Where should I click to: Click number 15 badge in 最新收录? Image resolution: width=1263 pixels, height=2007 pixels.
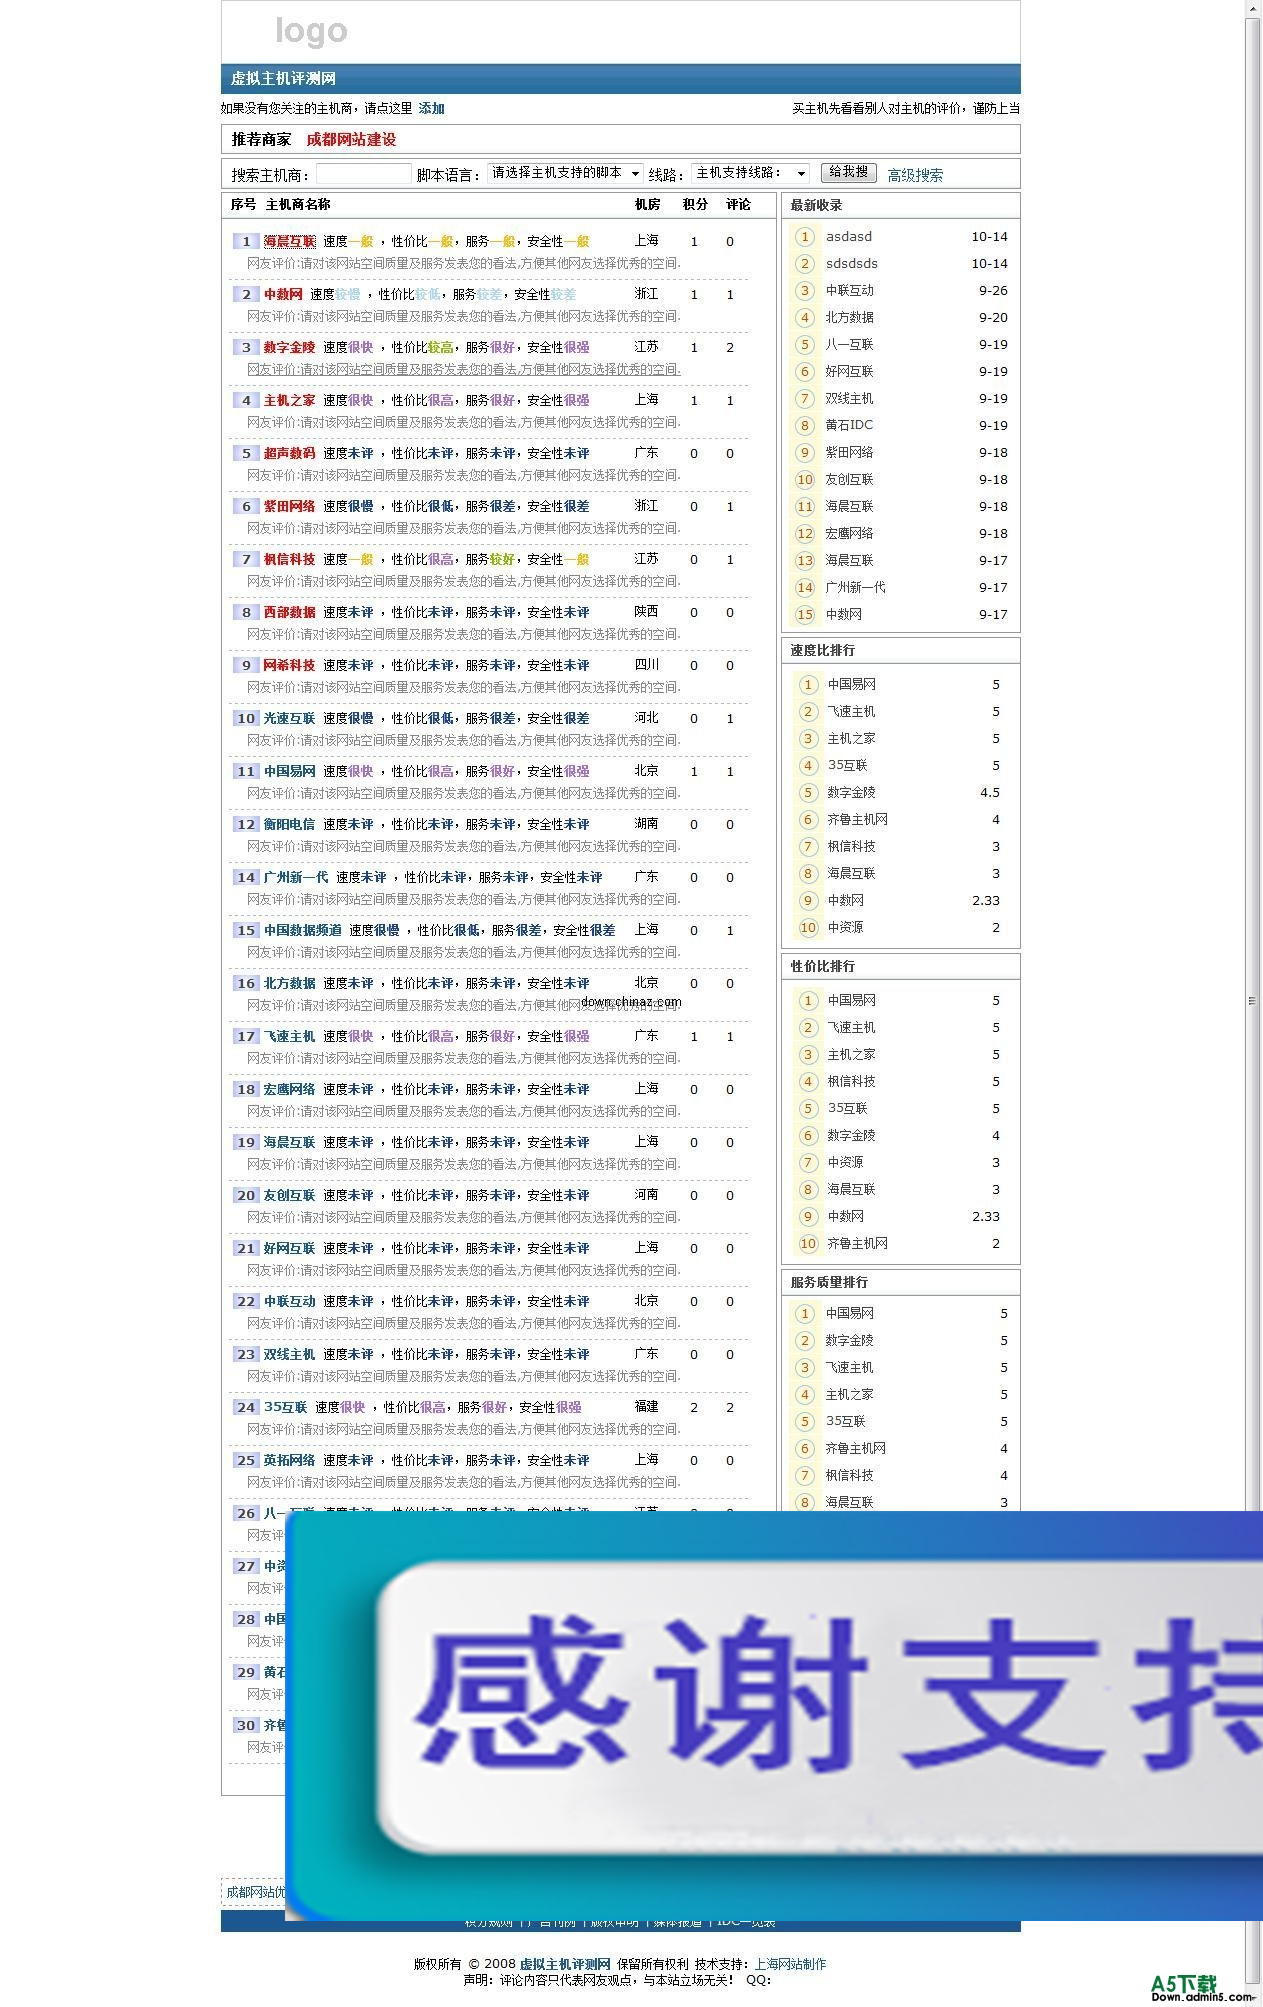coord(804,614)
